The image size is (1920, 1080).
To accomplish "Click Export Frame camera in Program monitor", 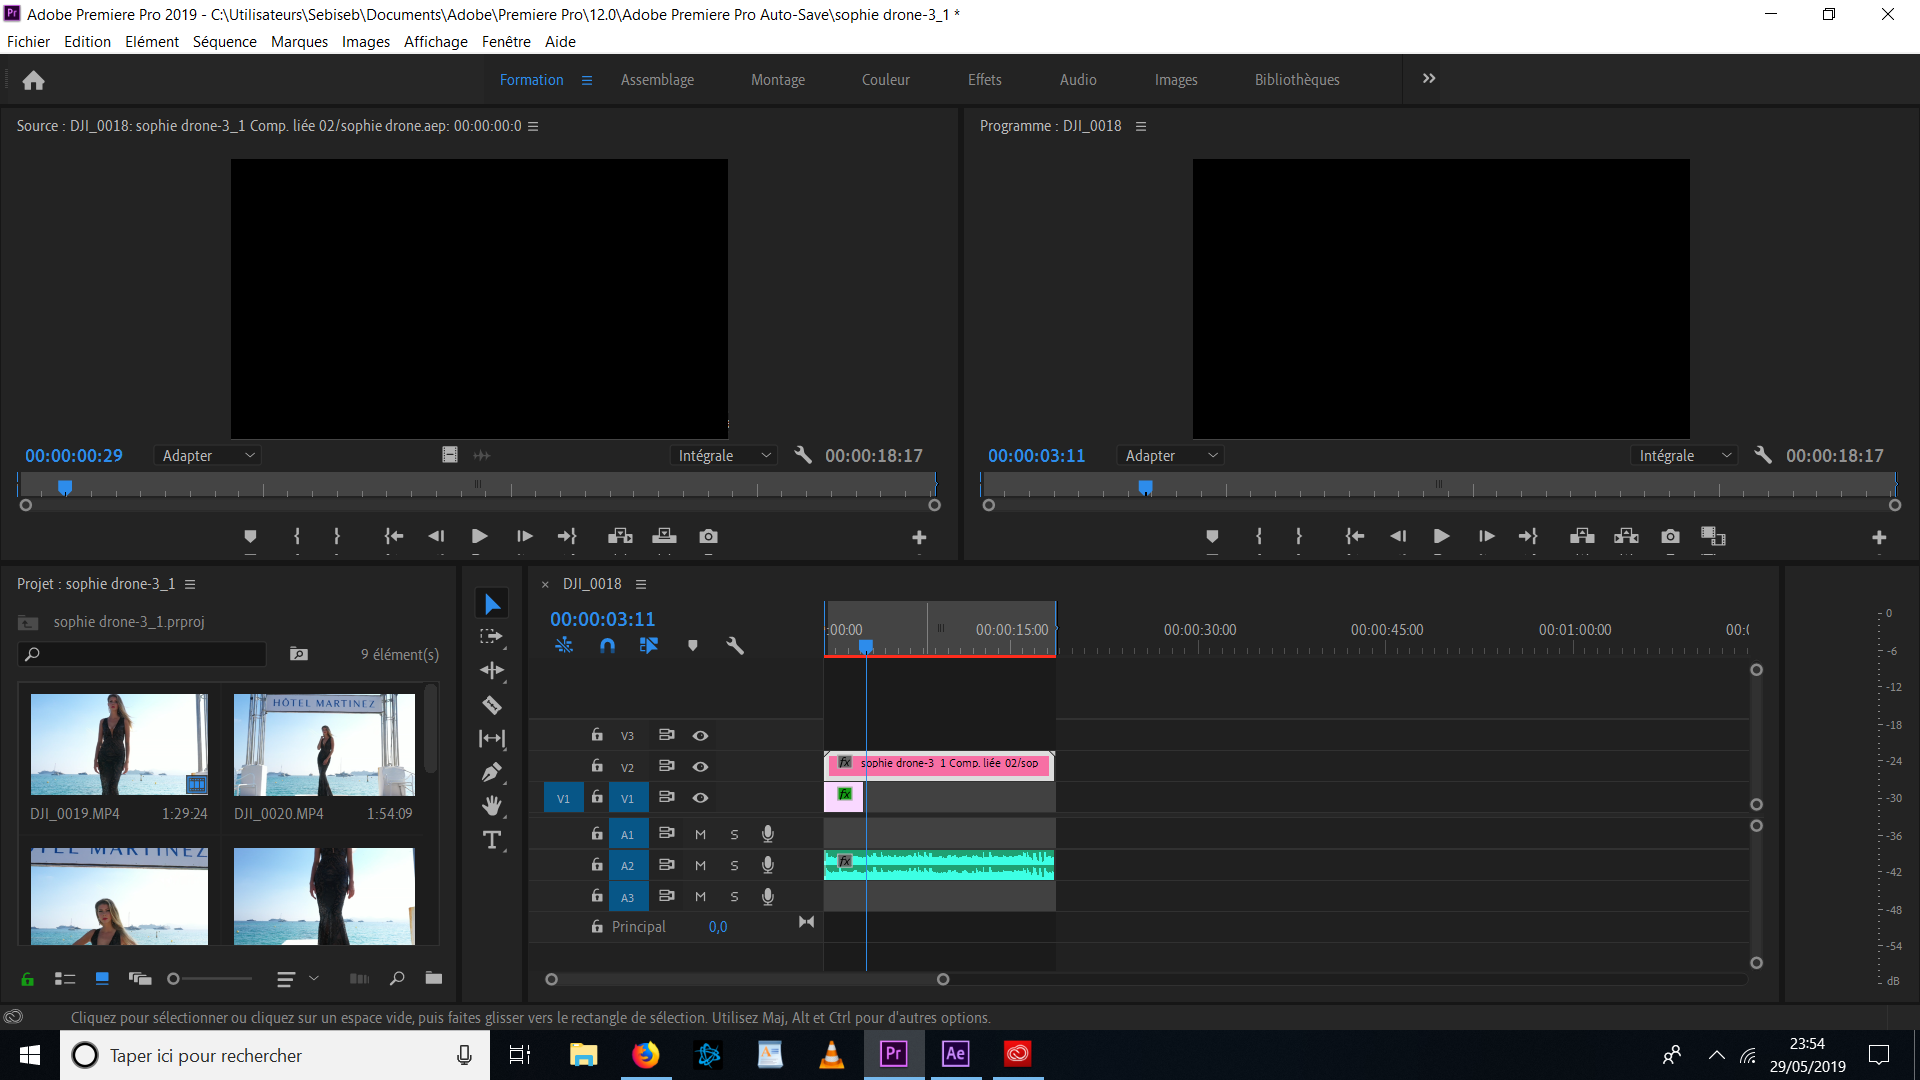I will [1670, 537].
